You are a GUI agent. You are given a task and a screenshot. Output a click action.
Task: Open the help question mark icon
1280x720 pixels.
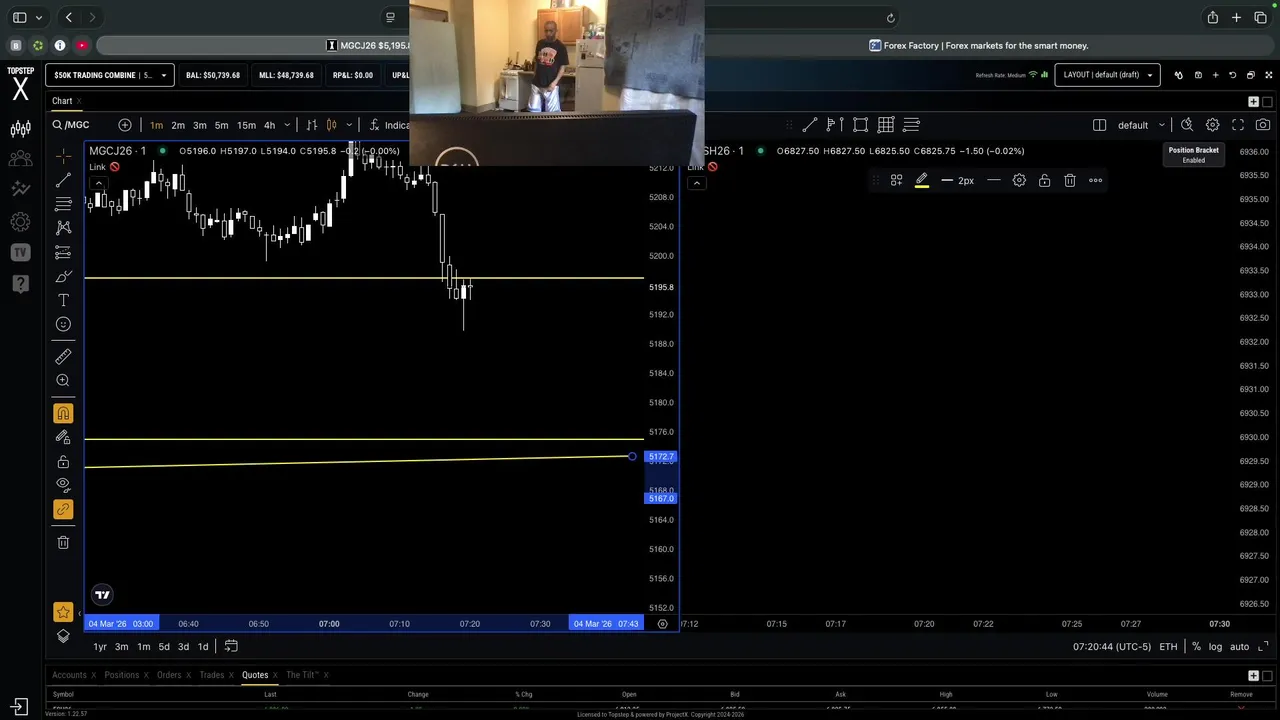(20, 284)
